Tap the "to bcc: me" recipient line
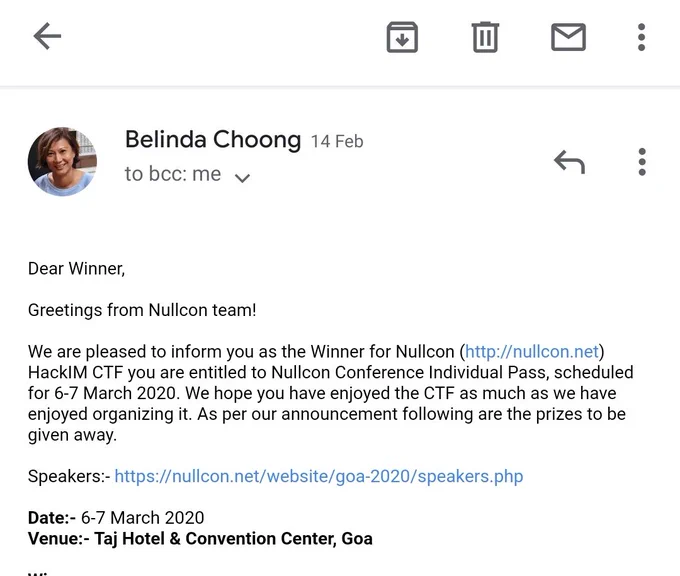Screen dimensions: 680x576 coord(173,174)
